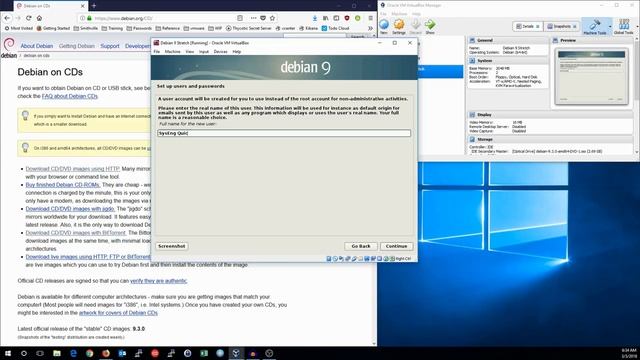Open Windows Start menu
This screenshot has height=360, width=640.
[7, 353]
